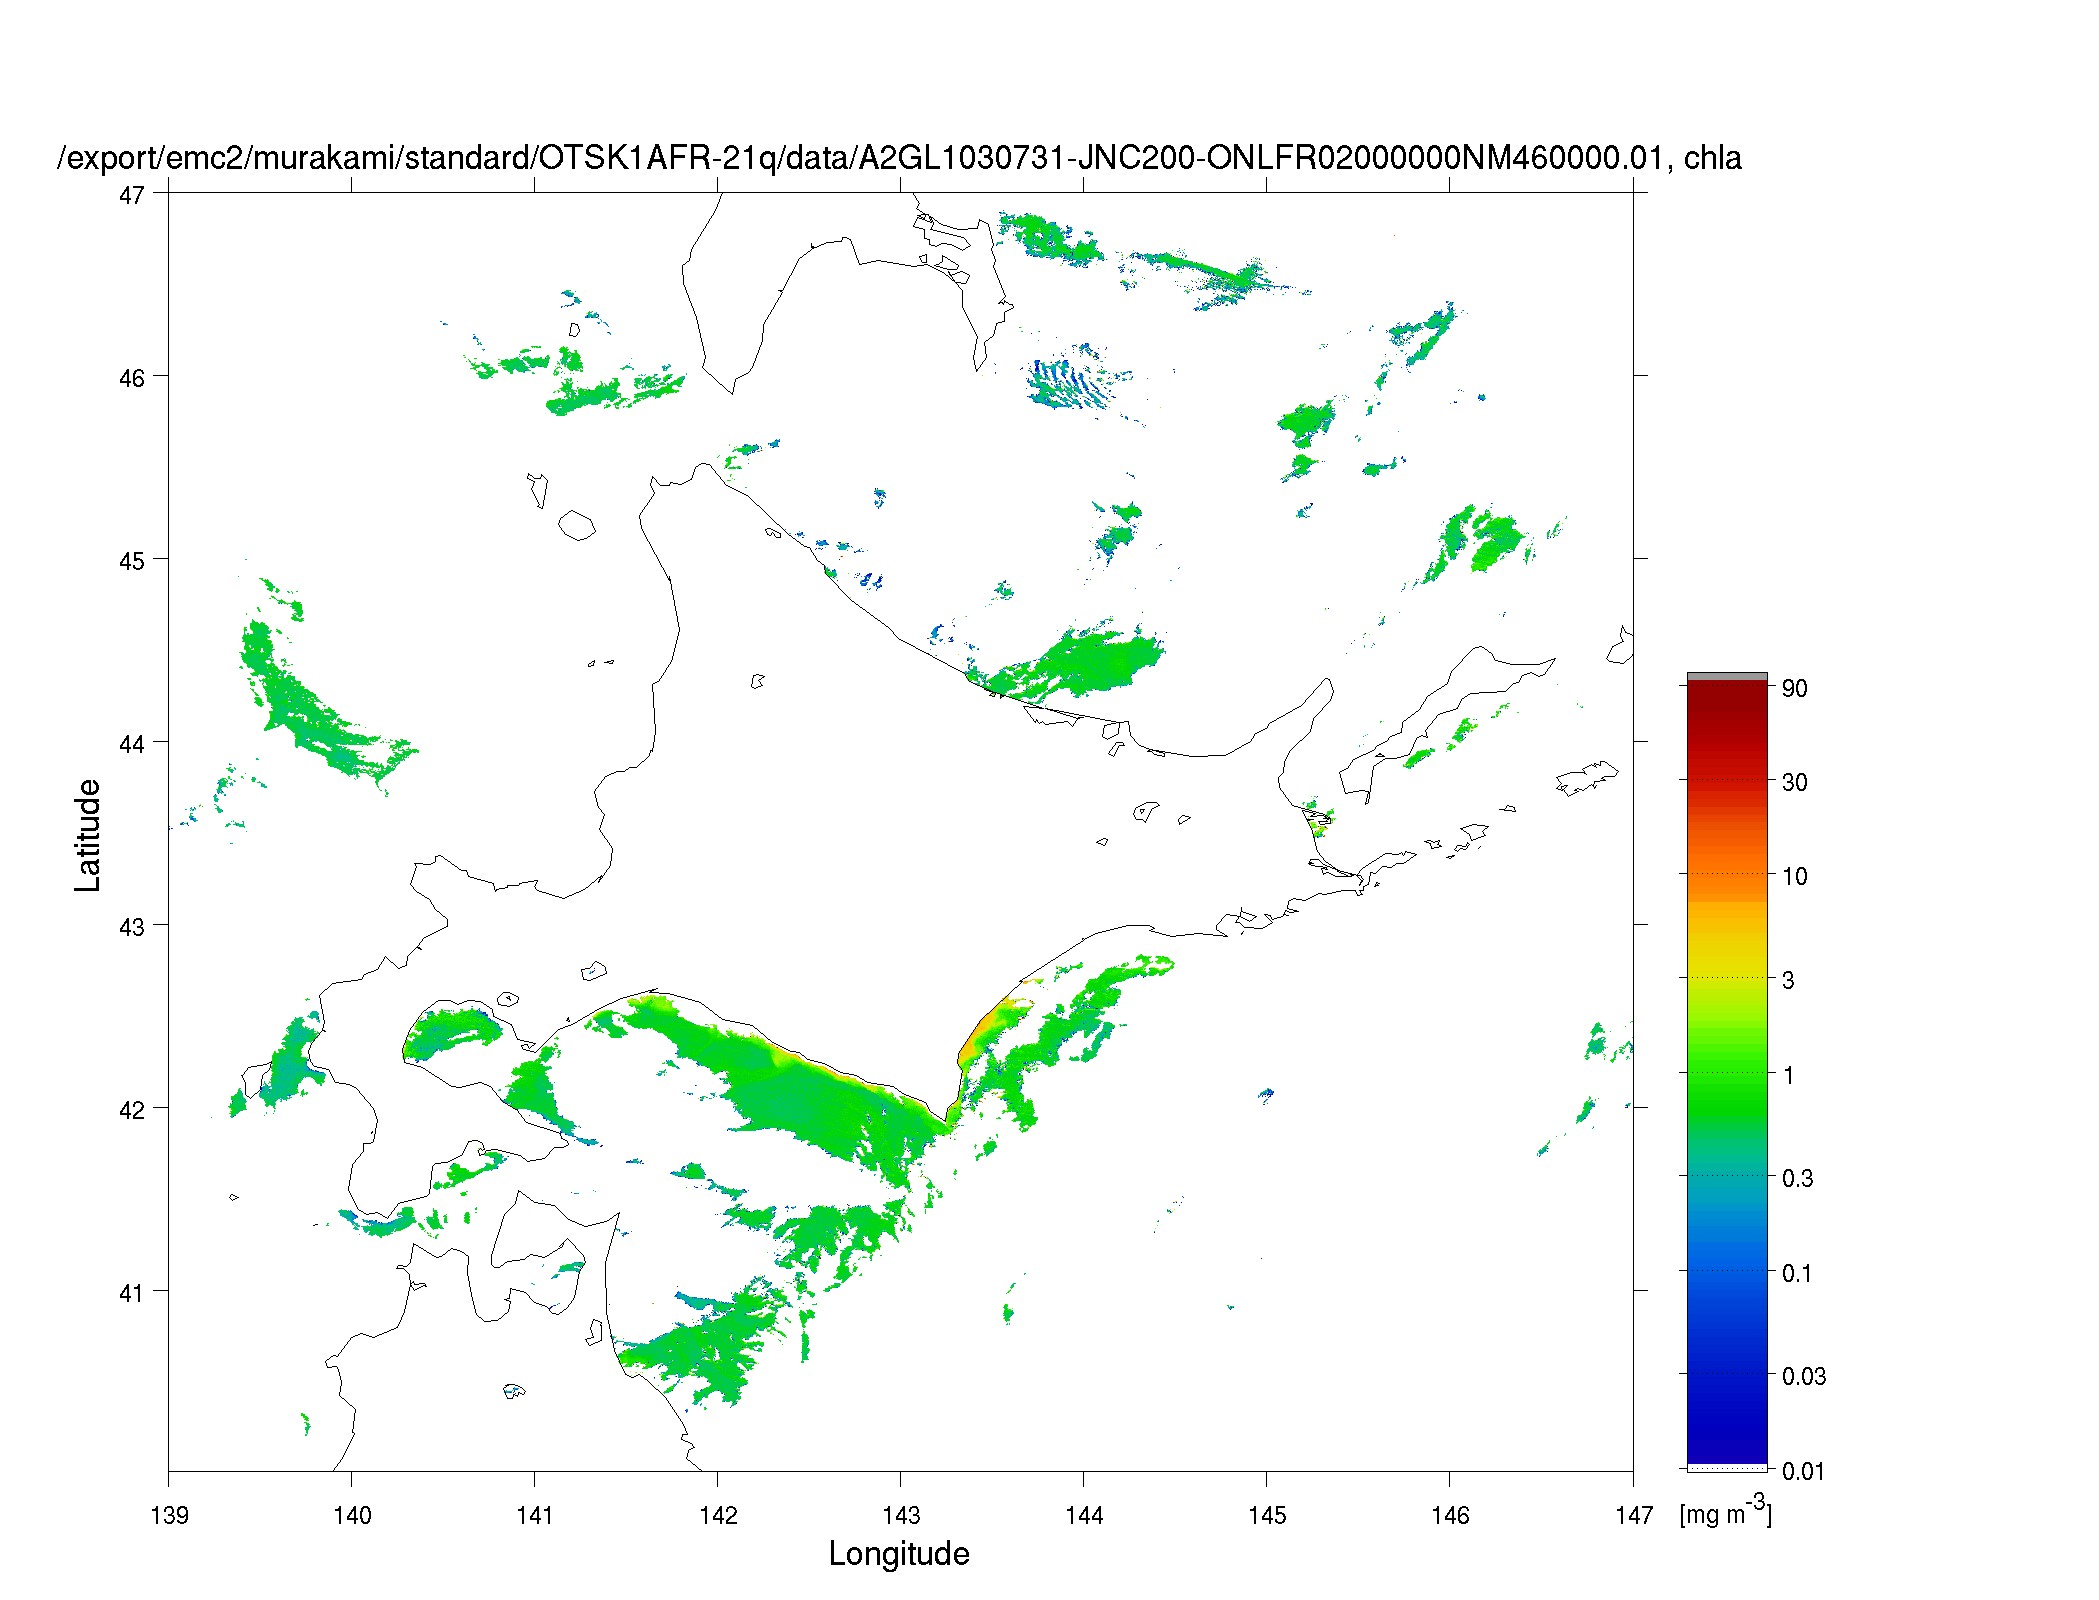
Task: Click the "Latitude" axis label
Action: (x=88, y=835)
